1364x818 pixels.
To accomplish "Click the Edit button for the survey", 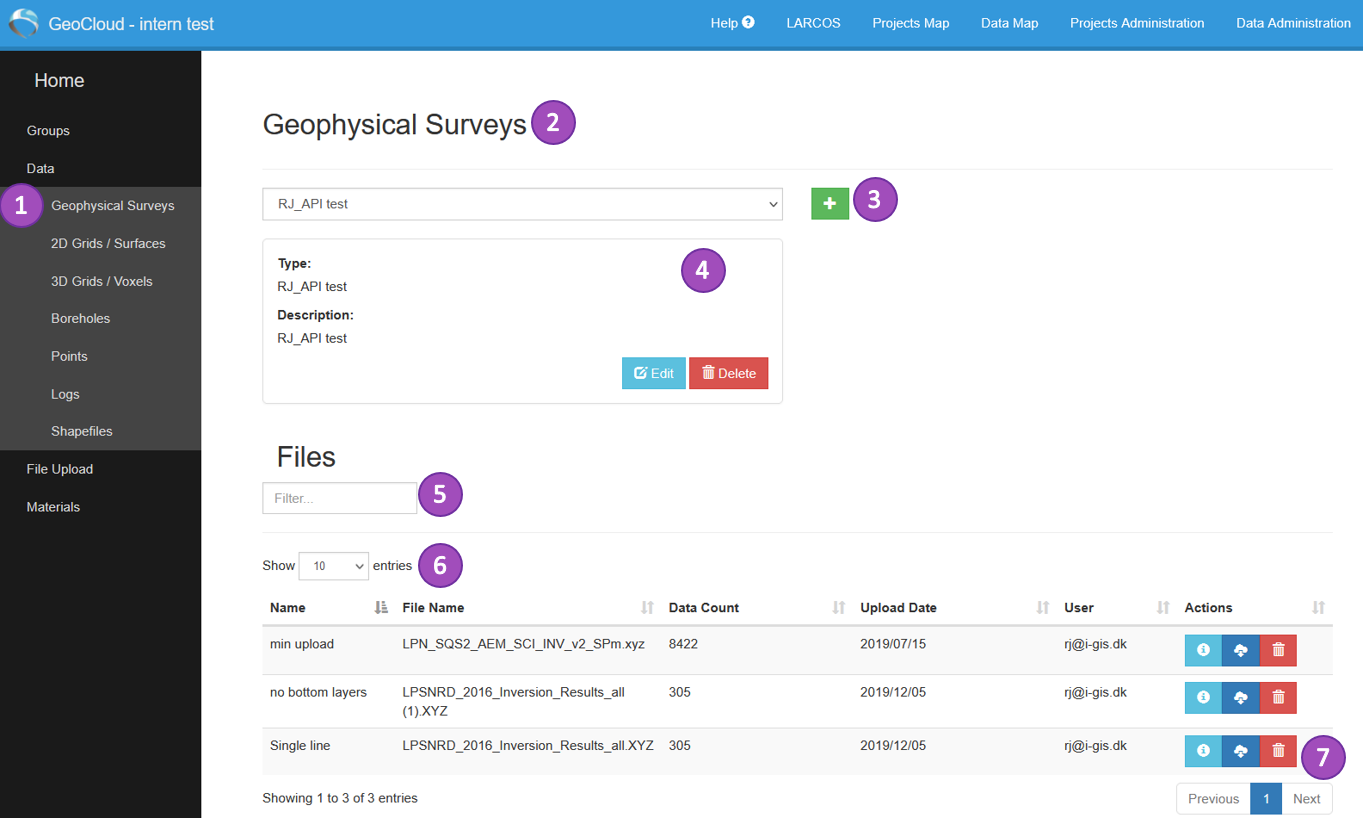I will coord(654,373).
